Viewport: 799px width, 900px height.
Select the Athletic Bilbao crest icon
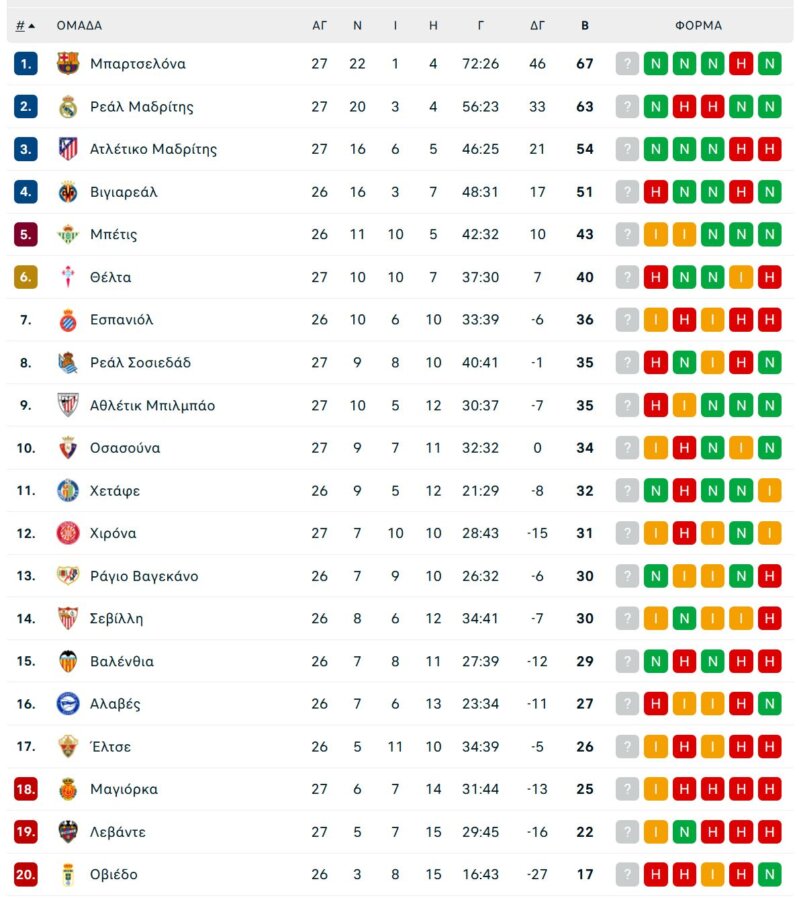coord(67,405)
